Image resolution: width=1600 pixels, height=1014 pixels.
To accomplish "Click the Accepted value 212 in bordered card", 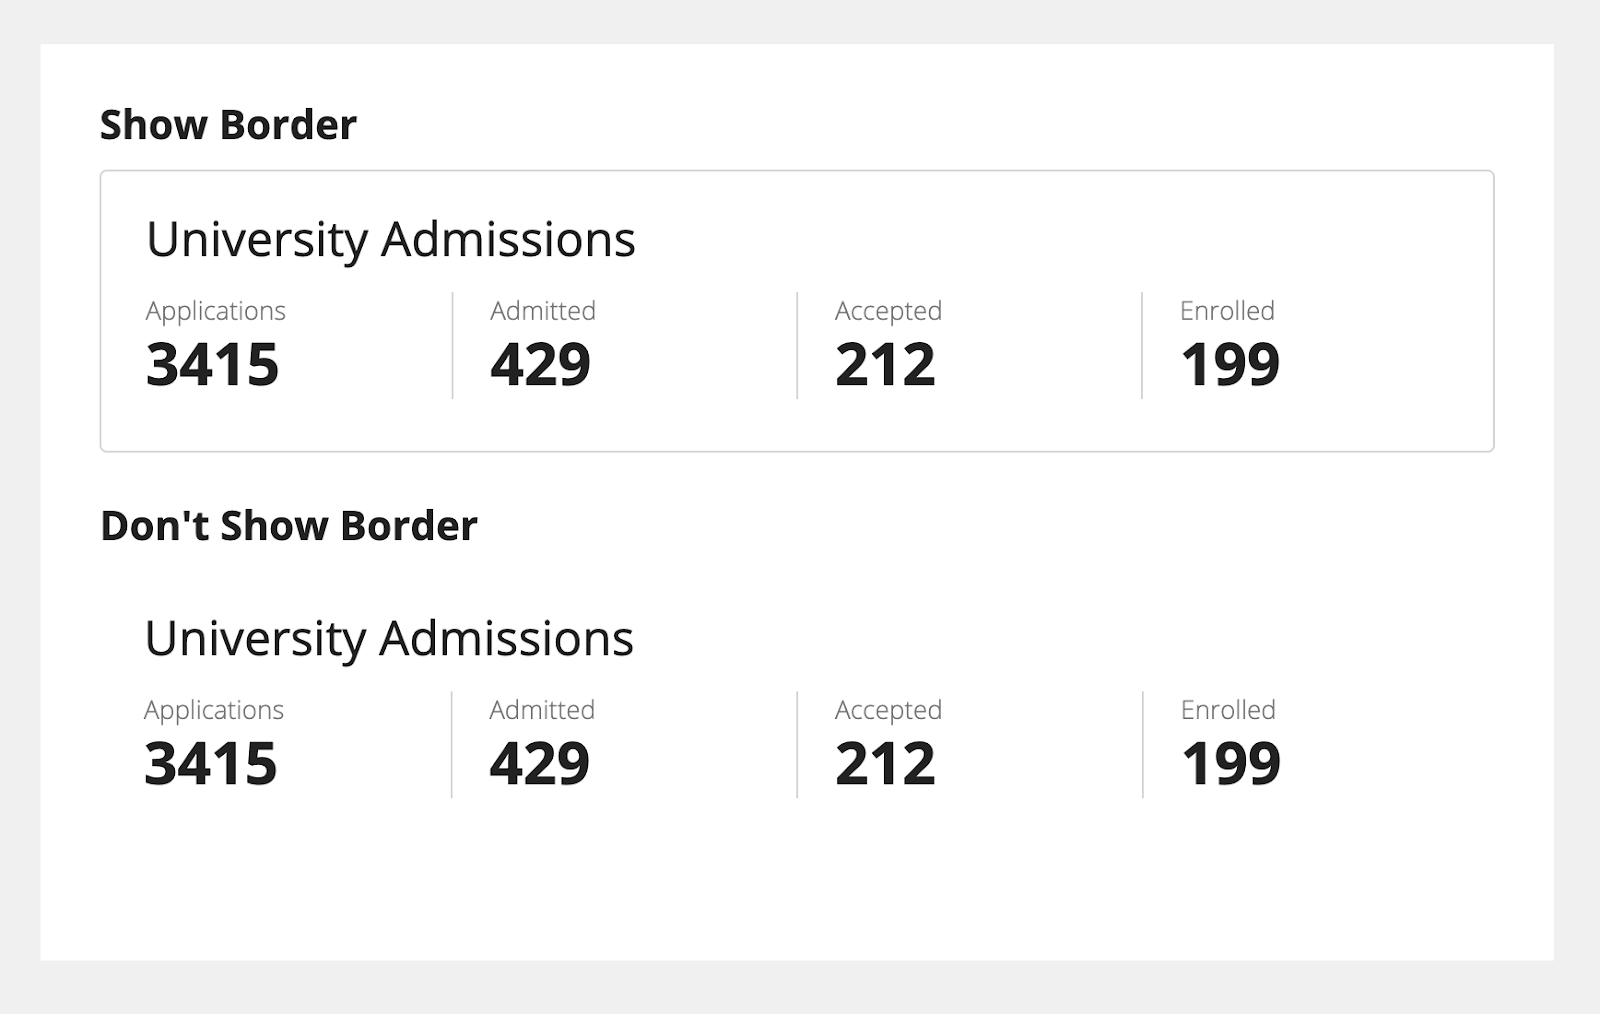I will pos(884,364).
